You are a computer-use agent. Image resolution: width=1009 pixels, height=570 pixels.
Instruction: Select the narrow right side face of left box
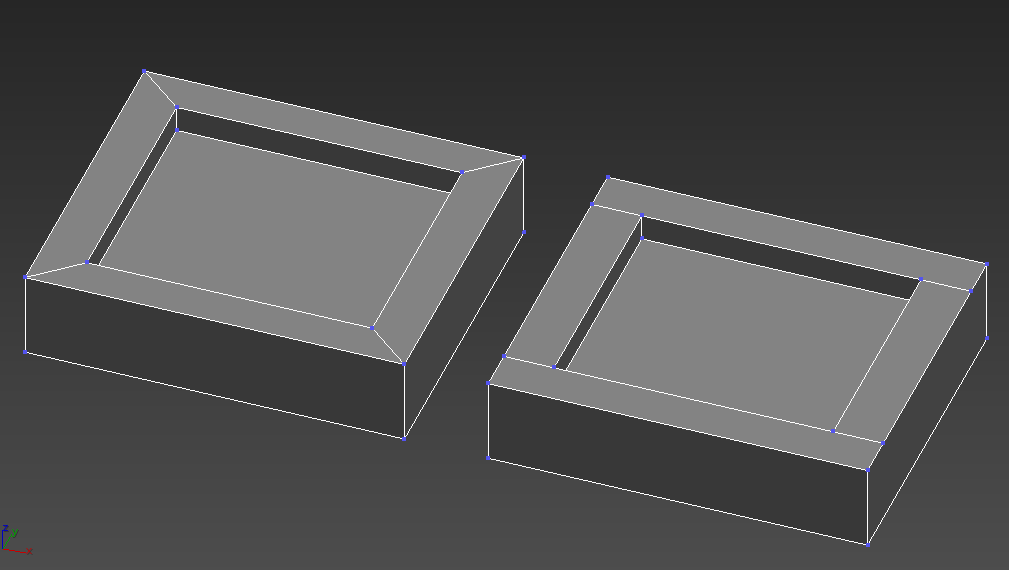tap(465, 300)
